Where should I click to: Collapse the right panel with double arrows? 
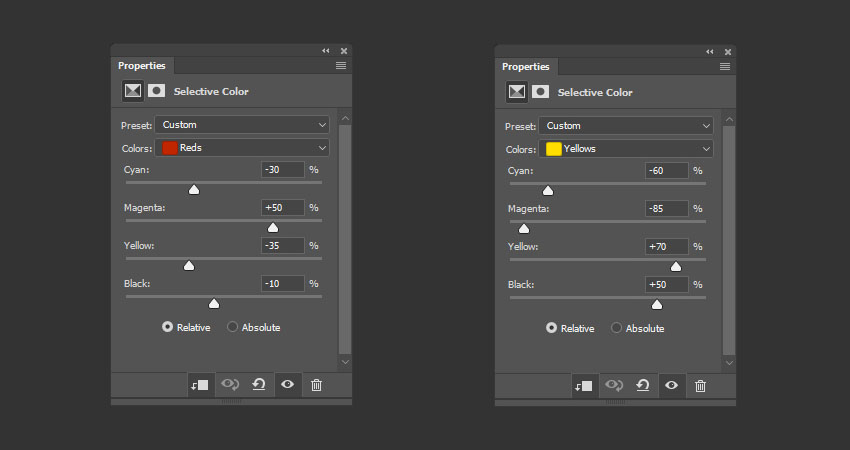click(710, 51)
